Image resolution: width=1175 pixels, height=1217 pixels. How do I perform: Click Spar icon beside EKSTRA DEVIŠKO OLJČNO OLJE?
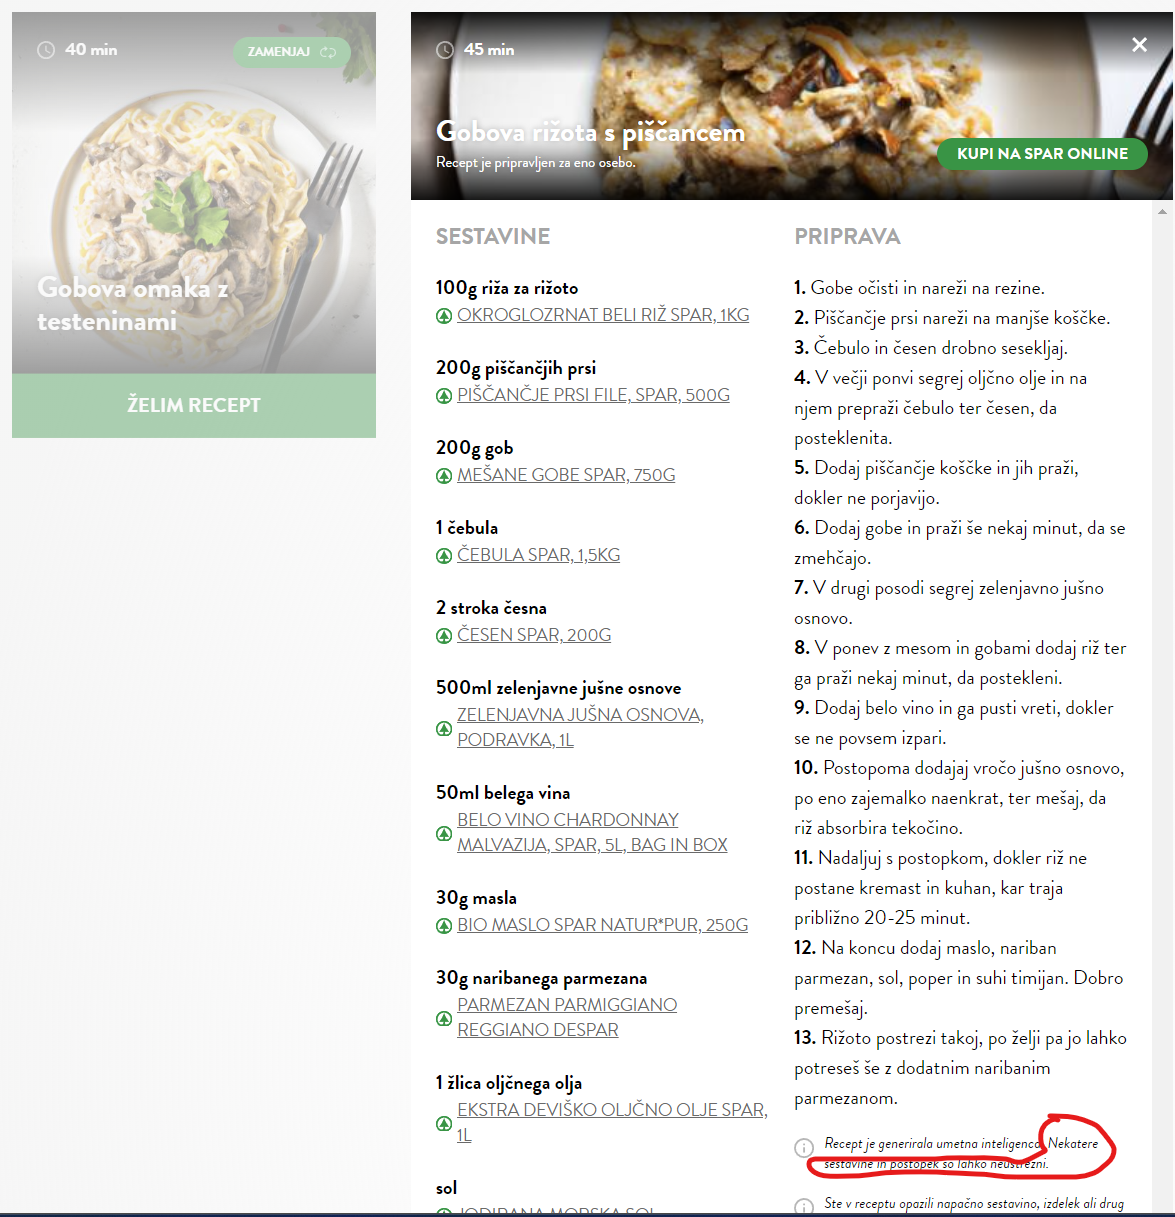point(444,1124)
